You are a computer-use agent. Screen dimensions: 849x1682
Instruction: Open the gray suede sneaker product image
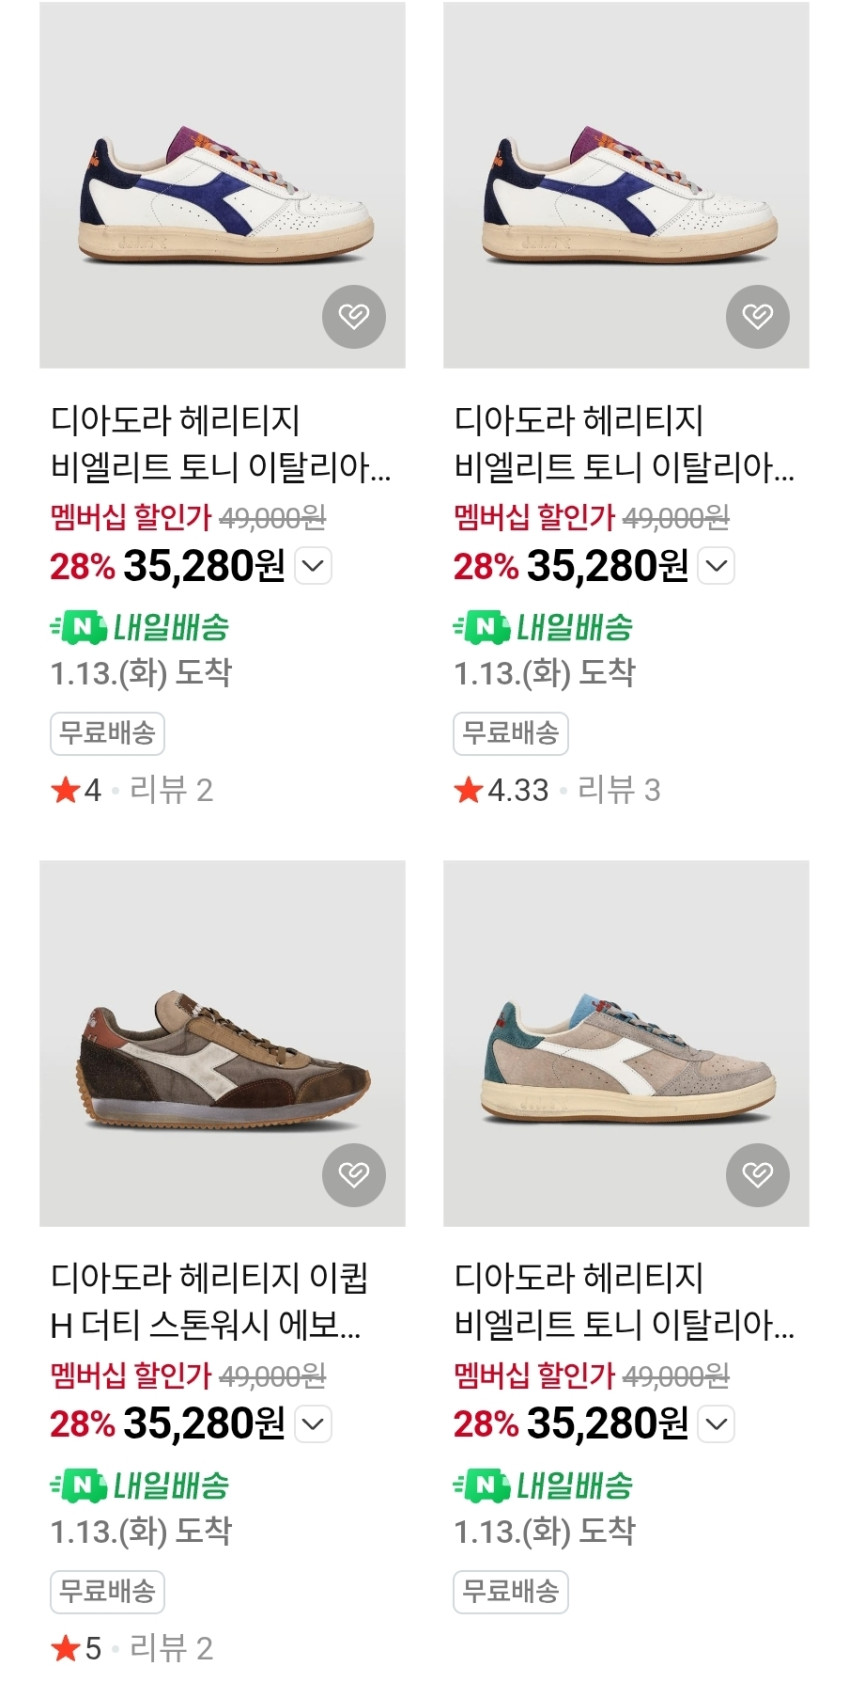coord(626,1042)
